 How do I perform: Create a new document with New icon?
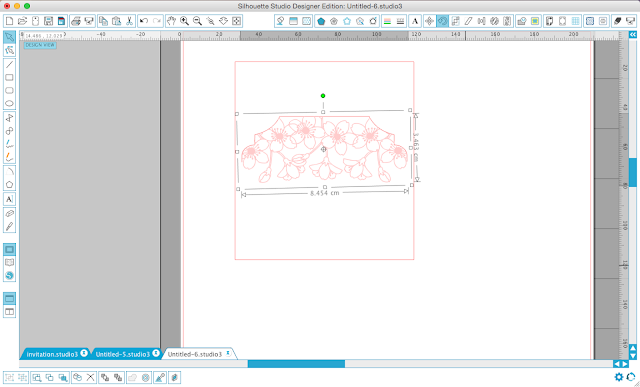(x=9, y=21)
